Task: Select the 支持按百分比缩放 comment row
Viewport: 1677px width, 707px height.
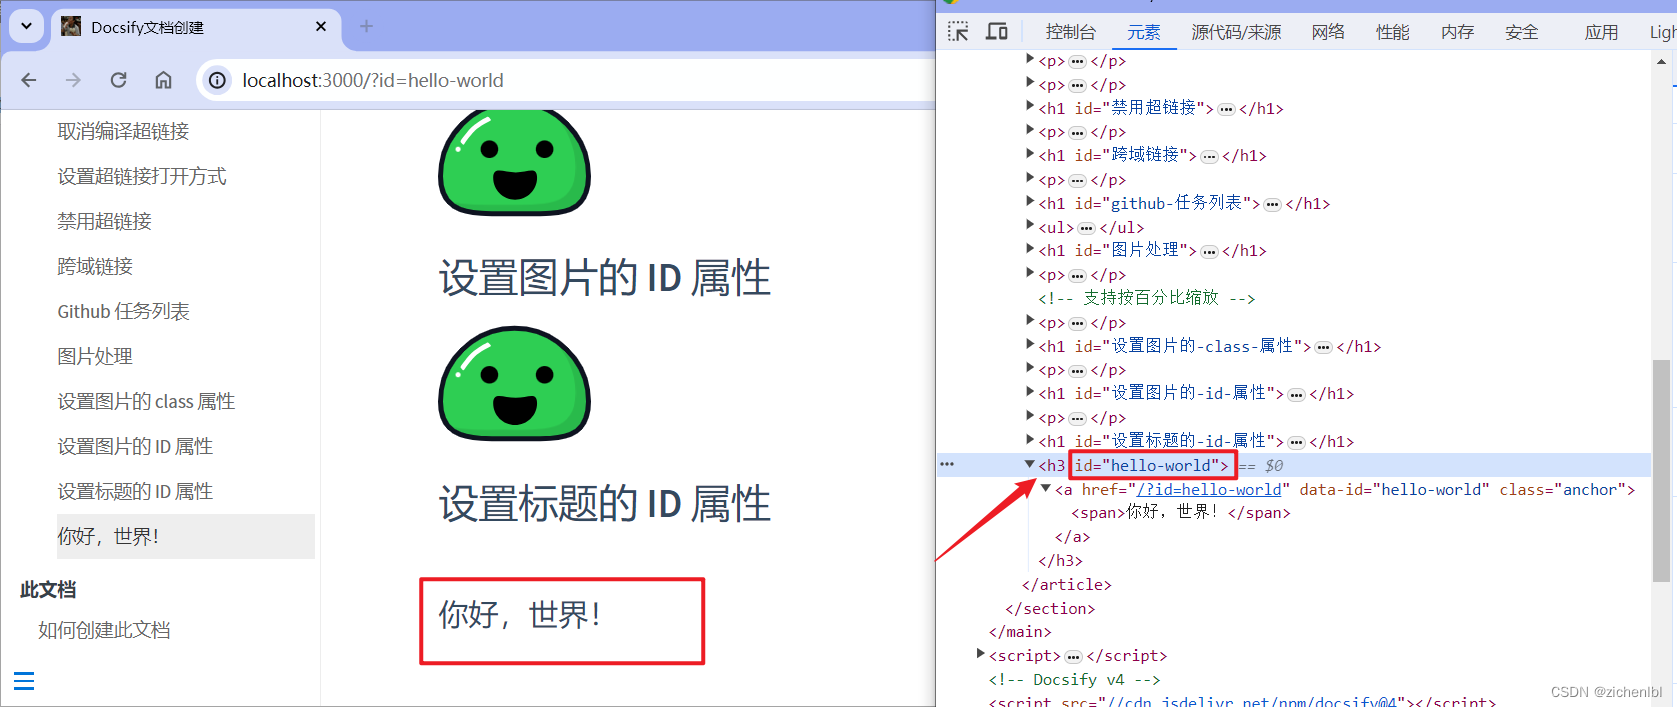Action: [1146, 298]
